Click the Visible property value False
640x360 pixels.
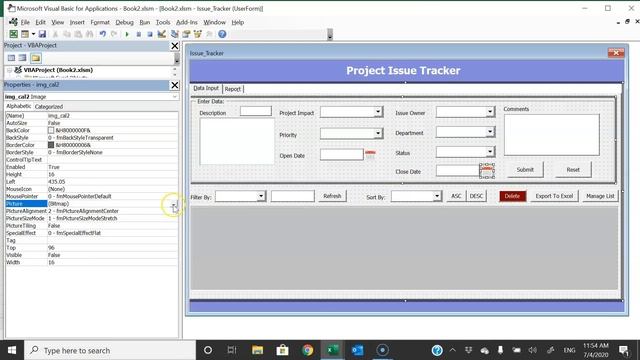click(x=54, y=255)
